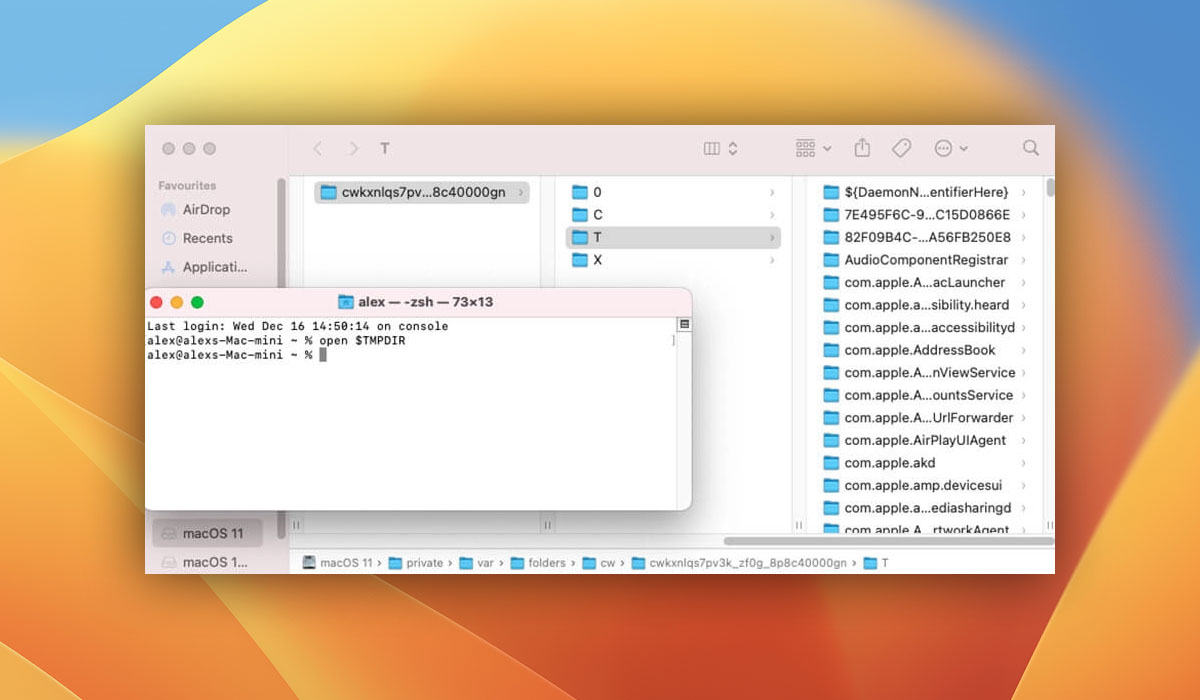Open the Edit Tags icon
This screenshot has height=700, width=1200.
tap(901, 148)
